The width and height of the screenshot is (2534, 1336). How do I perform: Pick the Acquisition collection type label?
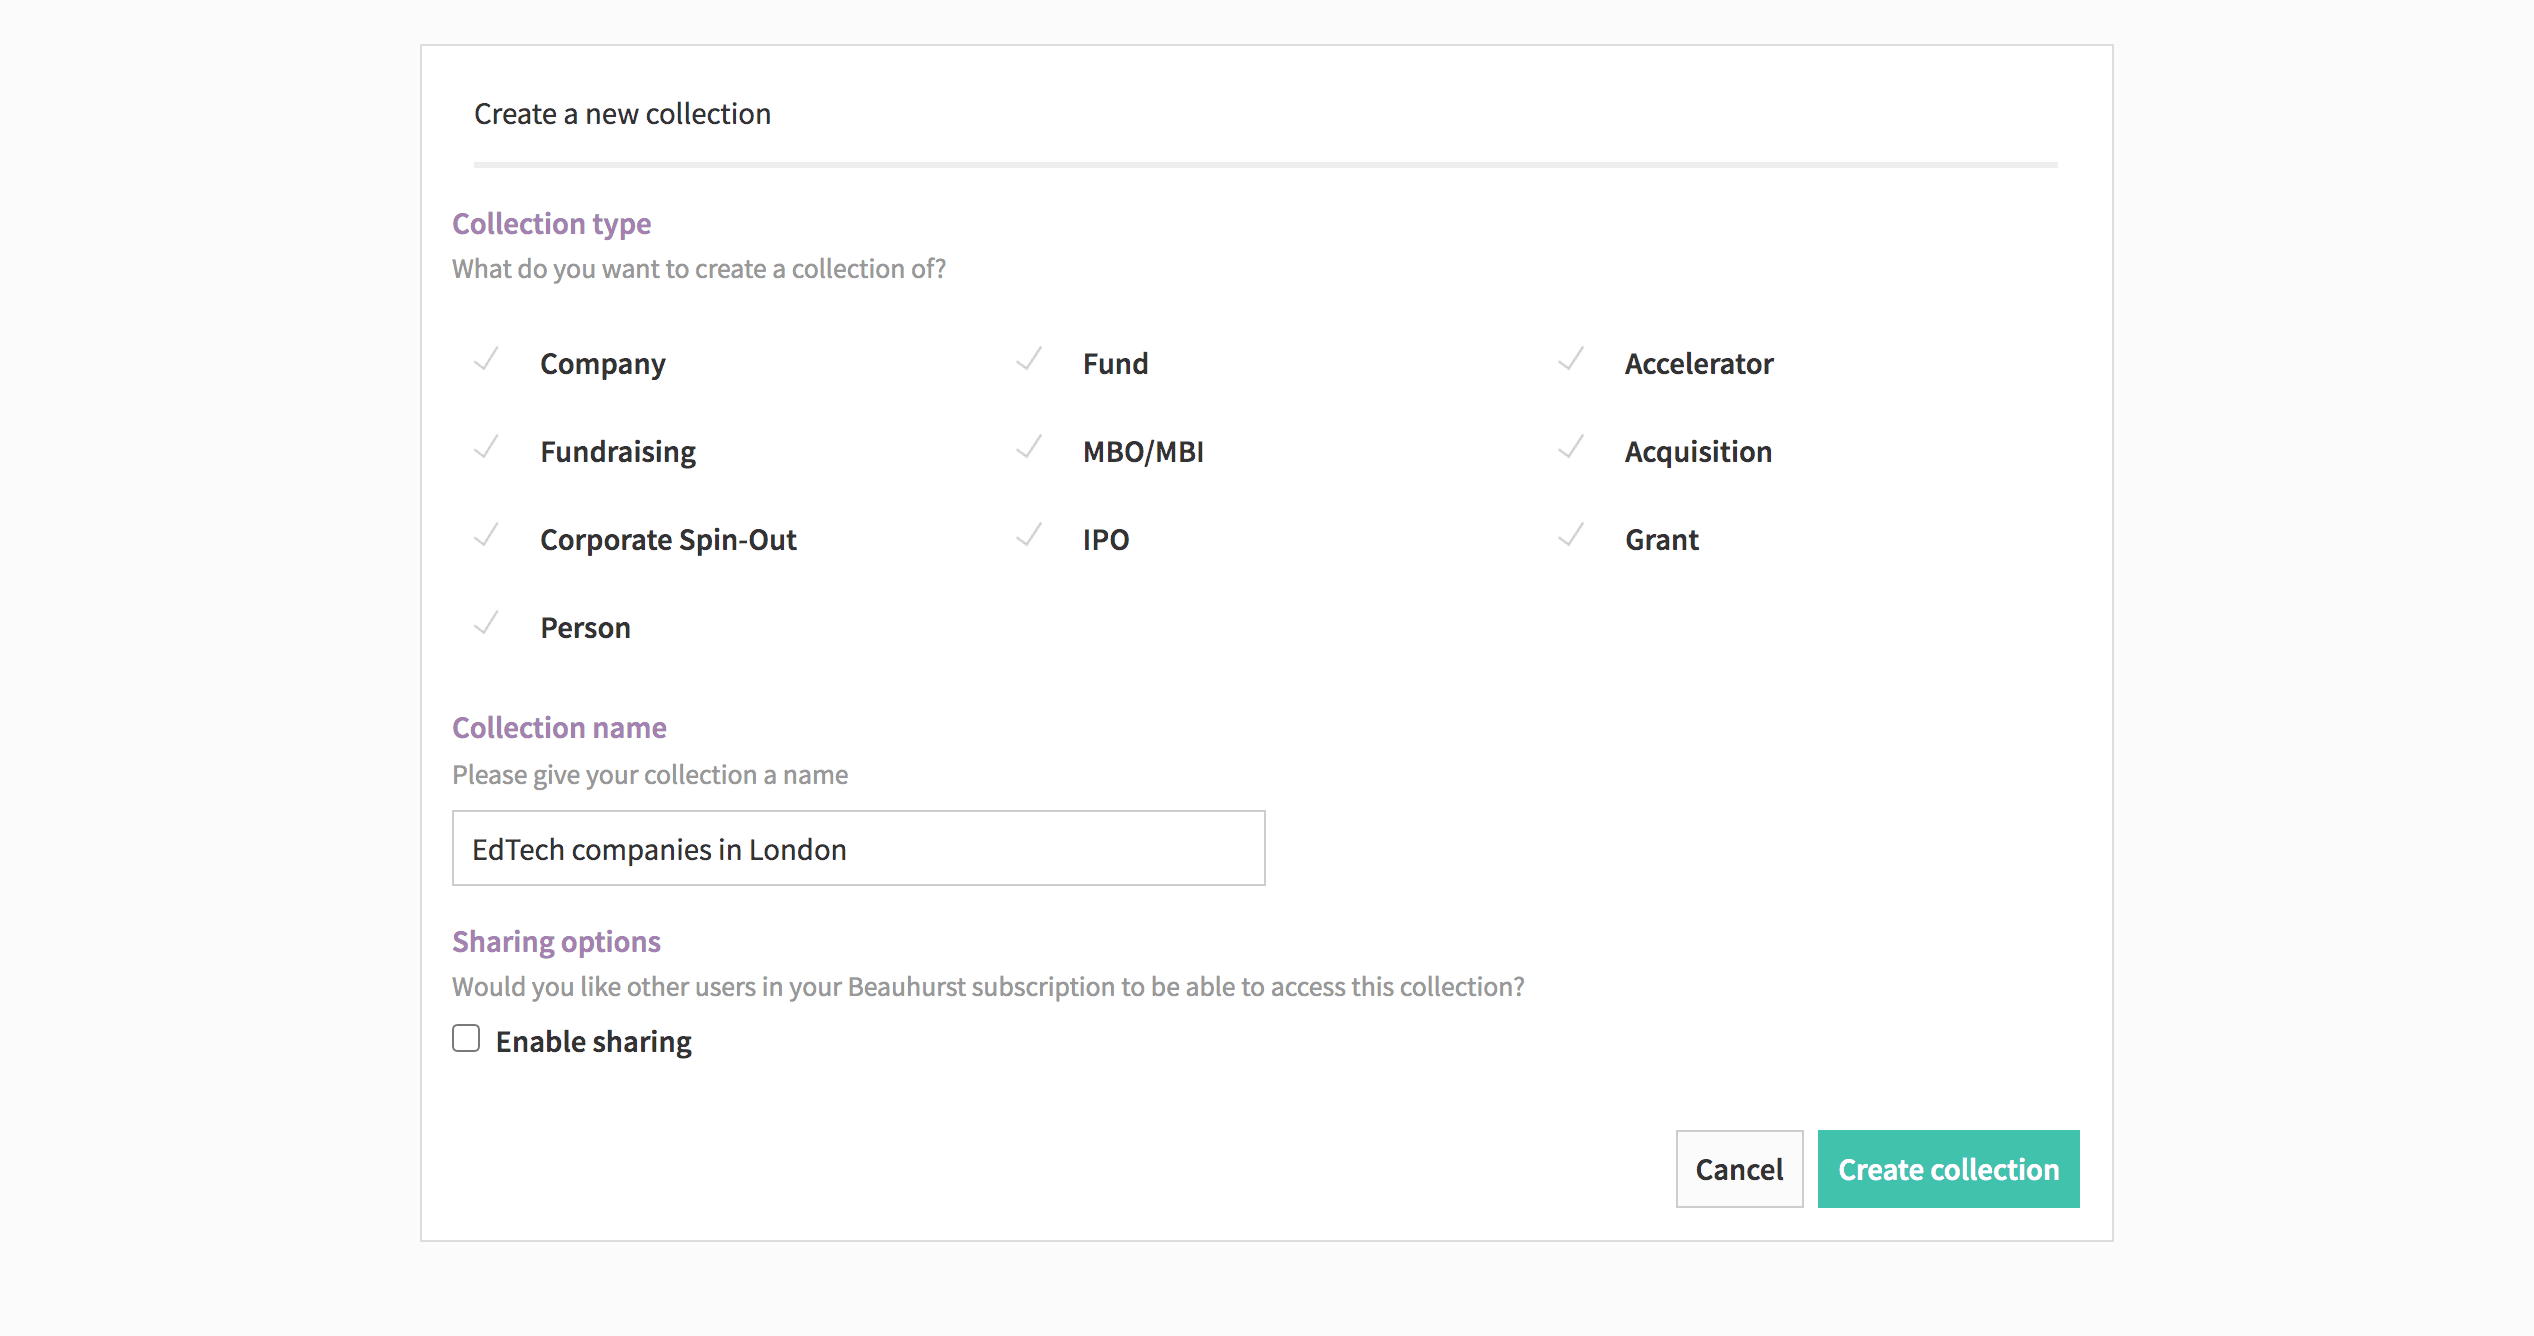pos(1698,452)
